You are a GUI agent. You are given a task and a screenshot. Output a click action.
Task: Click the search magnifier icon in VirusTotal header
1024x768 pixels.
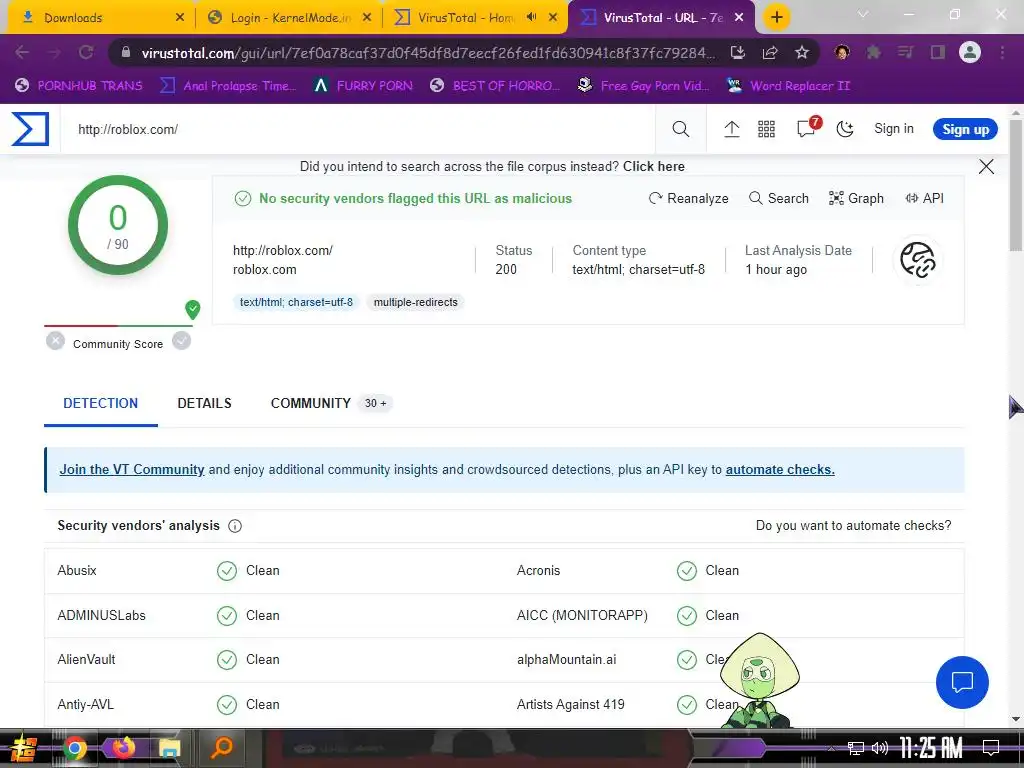[x=680, y=129]
